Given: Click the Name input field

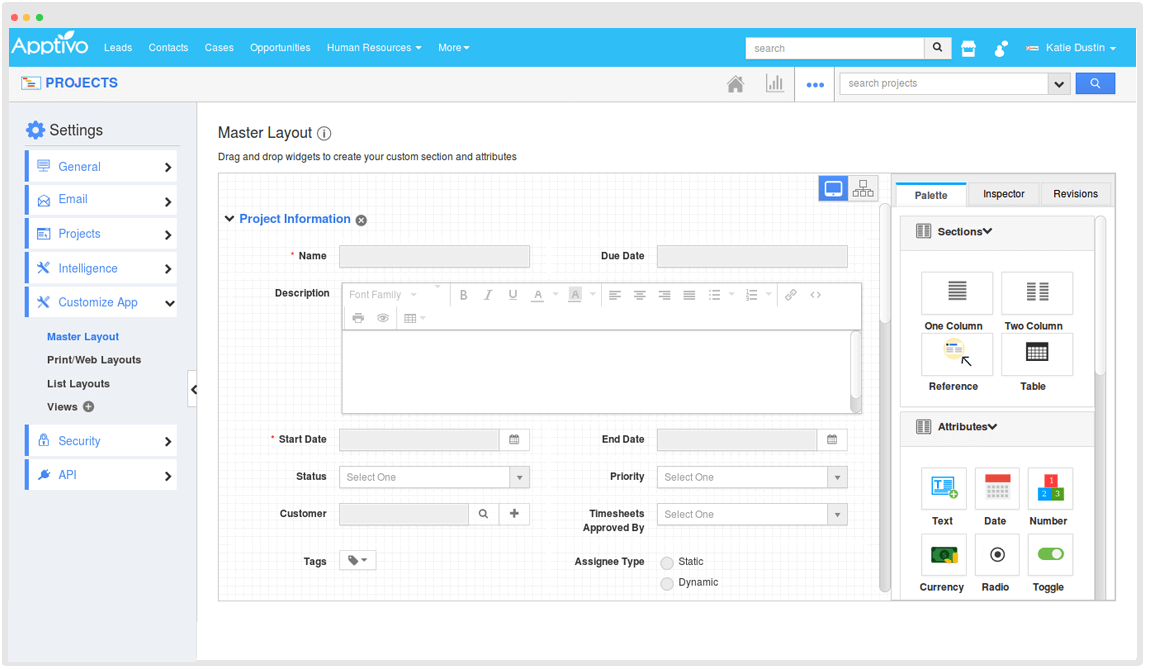Looking at the screenshot, I should point(434,257).
